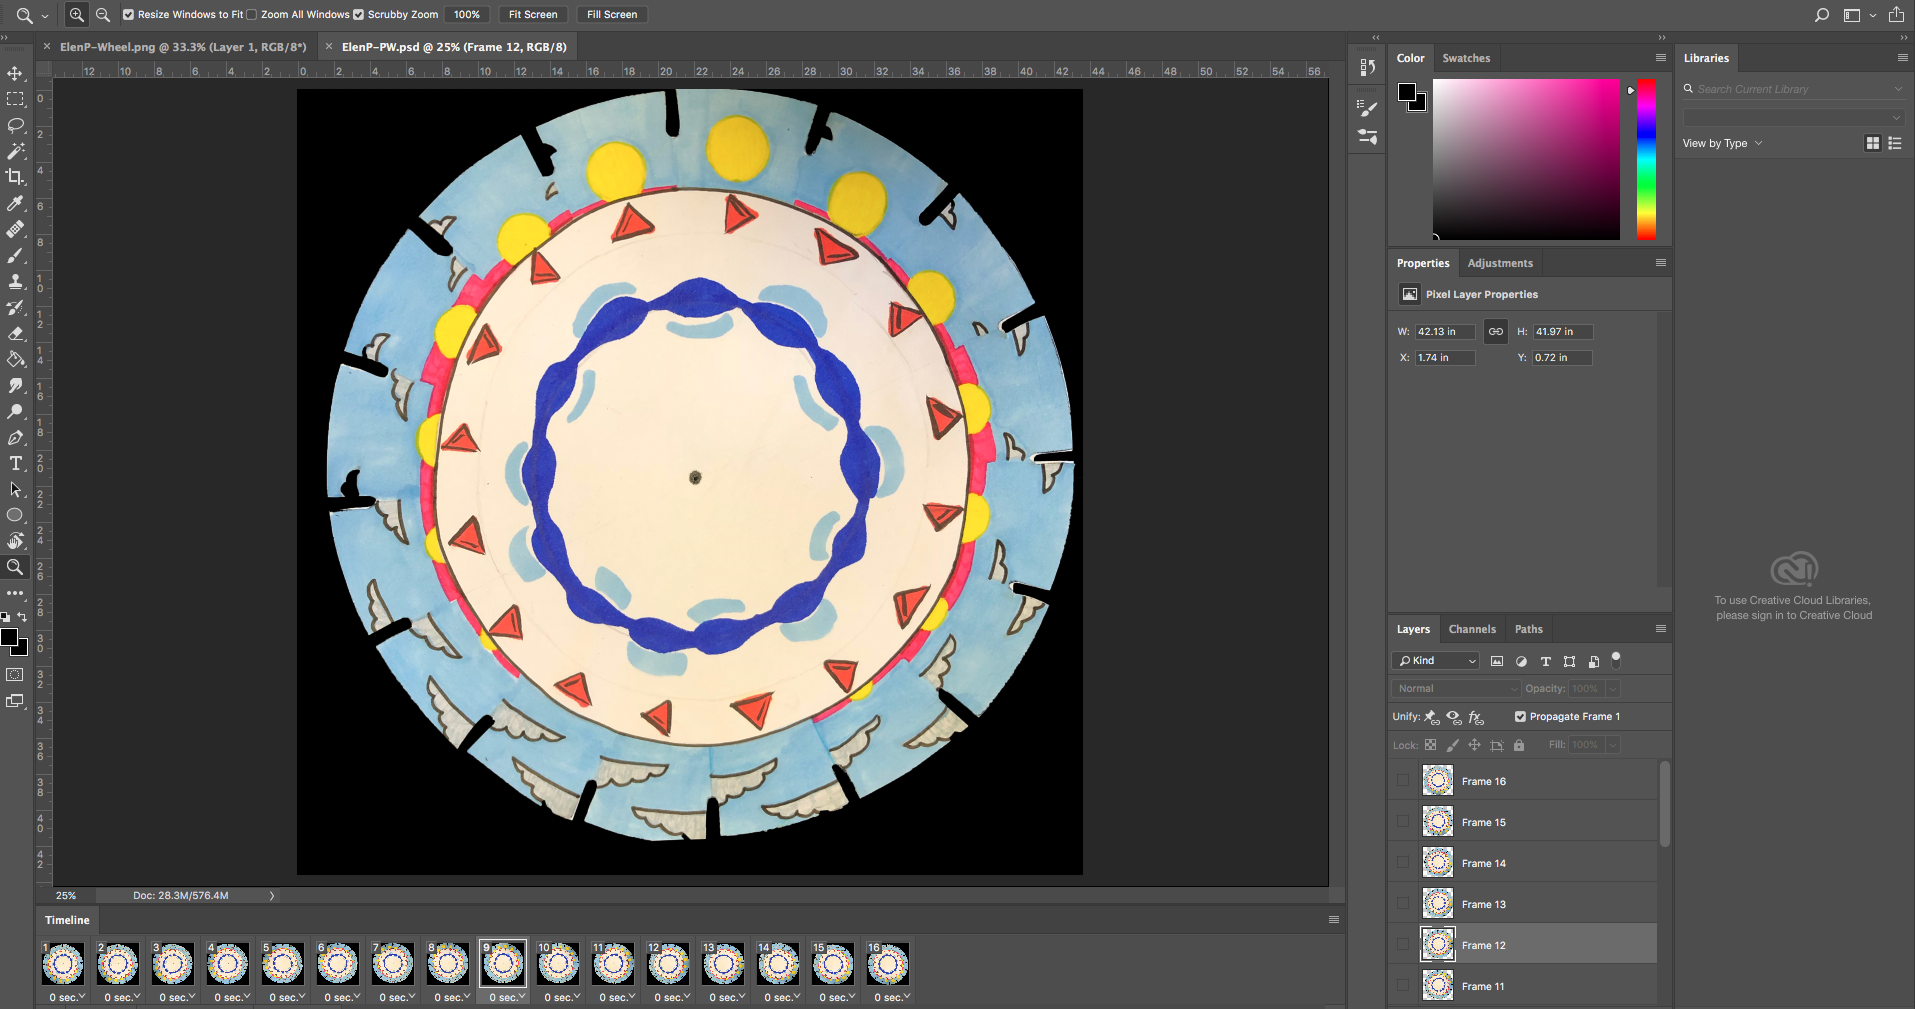Disable Resize Windows to Fit checkbox
The height and width of the screenshot is (1009, 1915).
coord(128,15)
